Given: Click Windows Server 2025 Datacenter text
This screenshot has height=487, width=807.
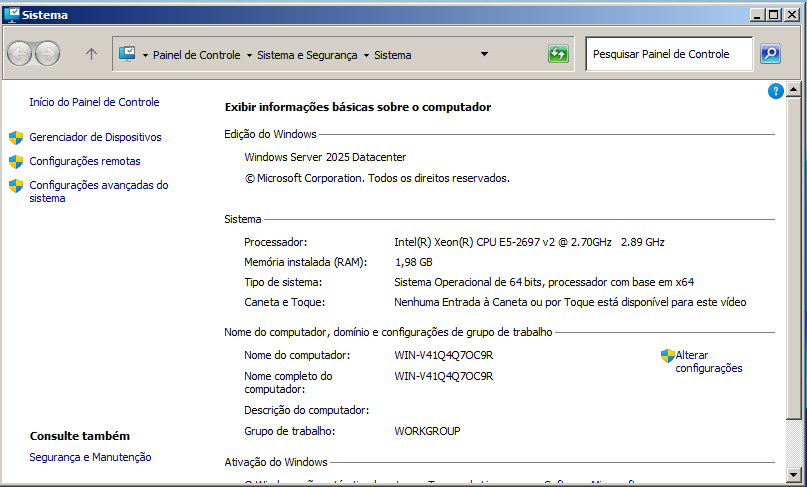Looking at the screenshot, I should 325,157.
